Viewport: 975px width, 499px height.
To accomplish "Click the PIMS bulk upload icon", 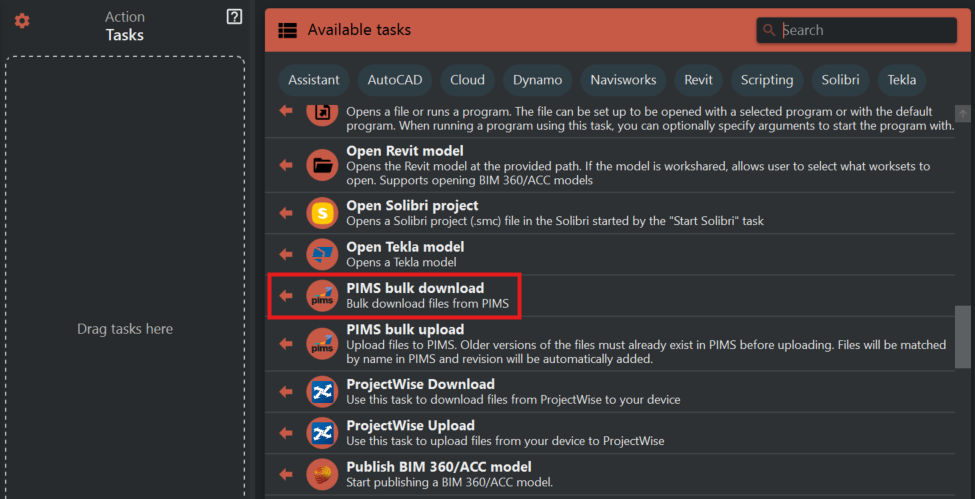I will click(323, 344).
